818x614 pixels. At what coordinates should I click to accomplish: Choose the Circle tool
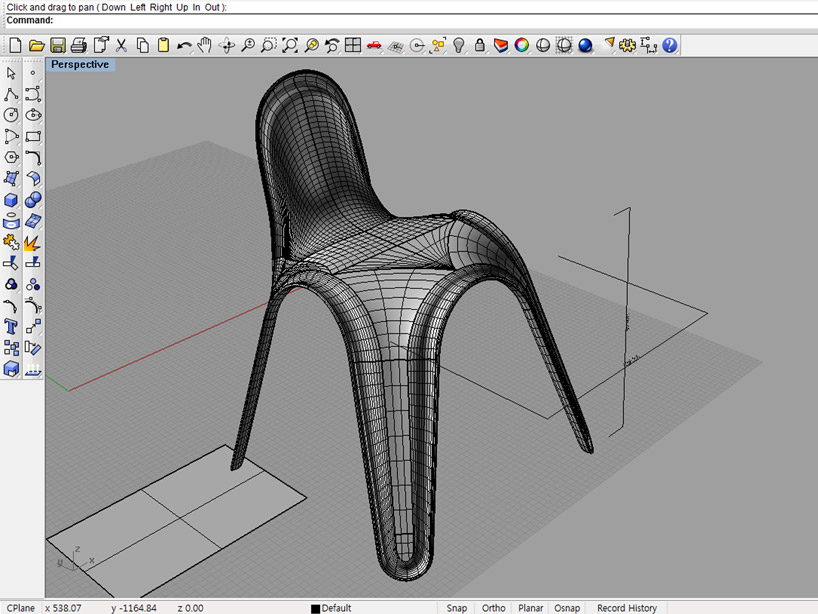tap(11, 115)
